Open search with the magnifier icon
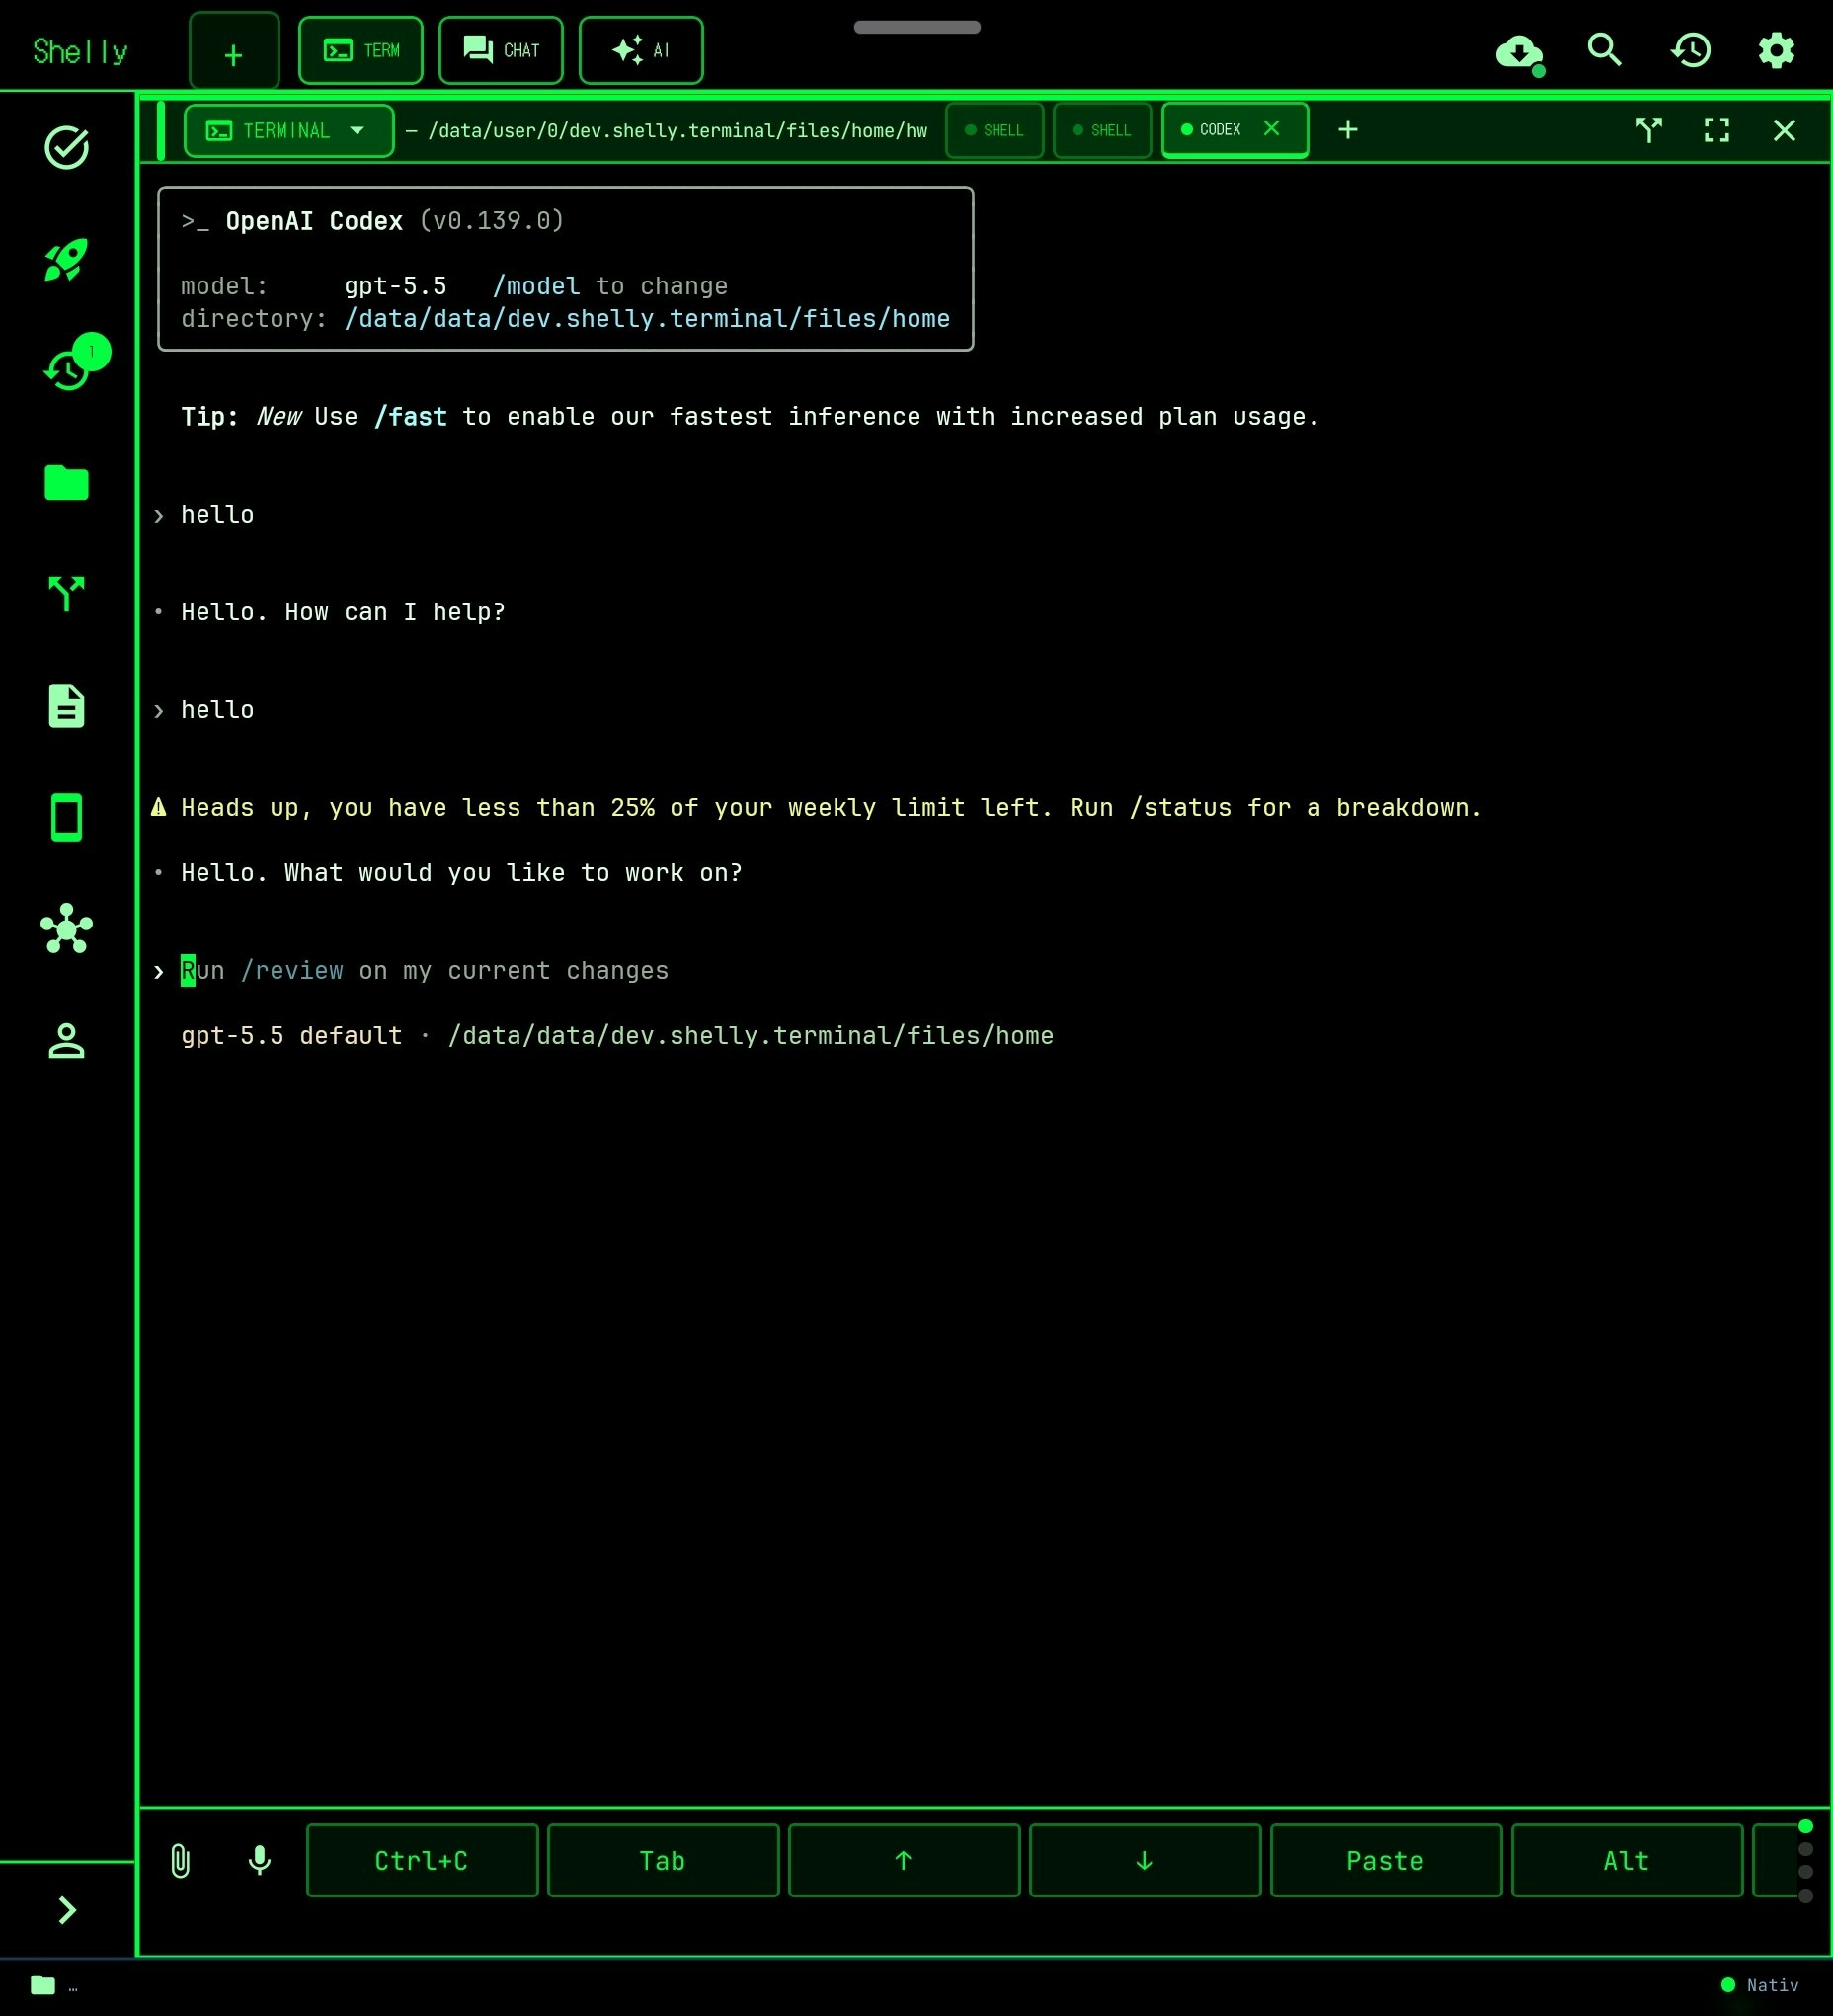The height and width of the screenshot is (2016, 1833). pos(1605,50)
